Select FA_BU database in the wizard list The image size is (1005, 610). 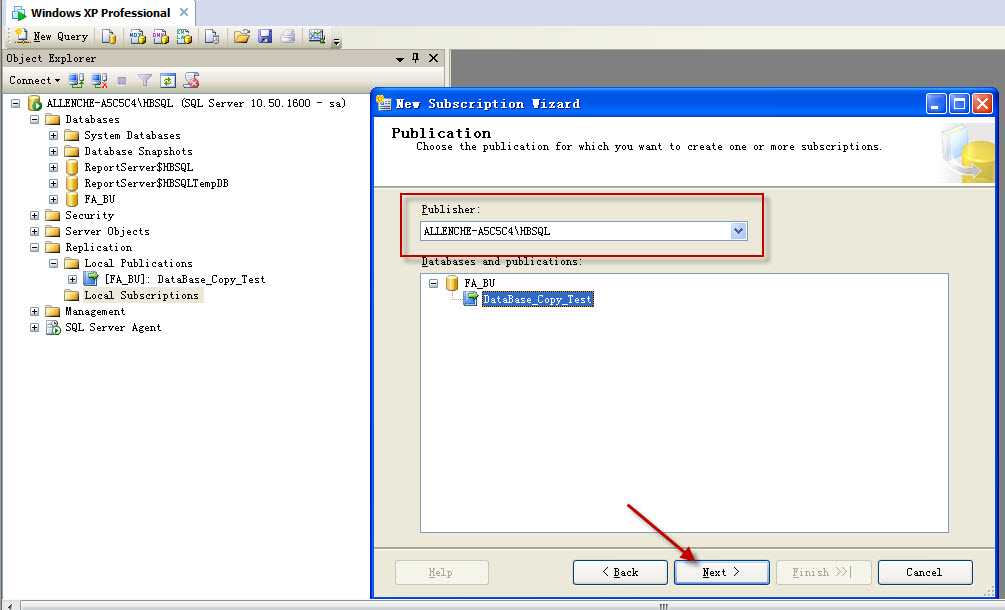479,283
